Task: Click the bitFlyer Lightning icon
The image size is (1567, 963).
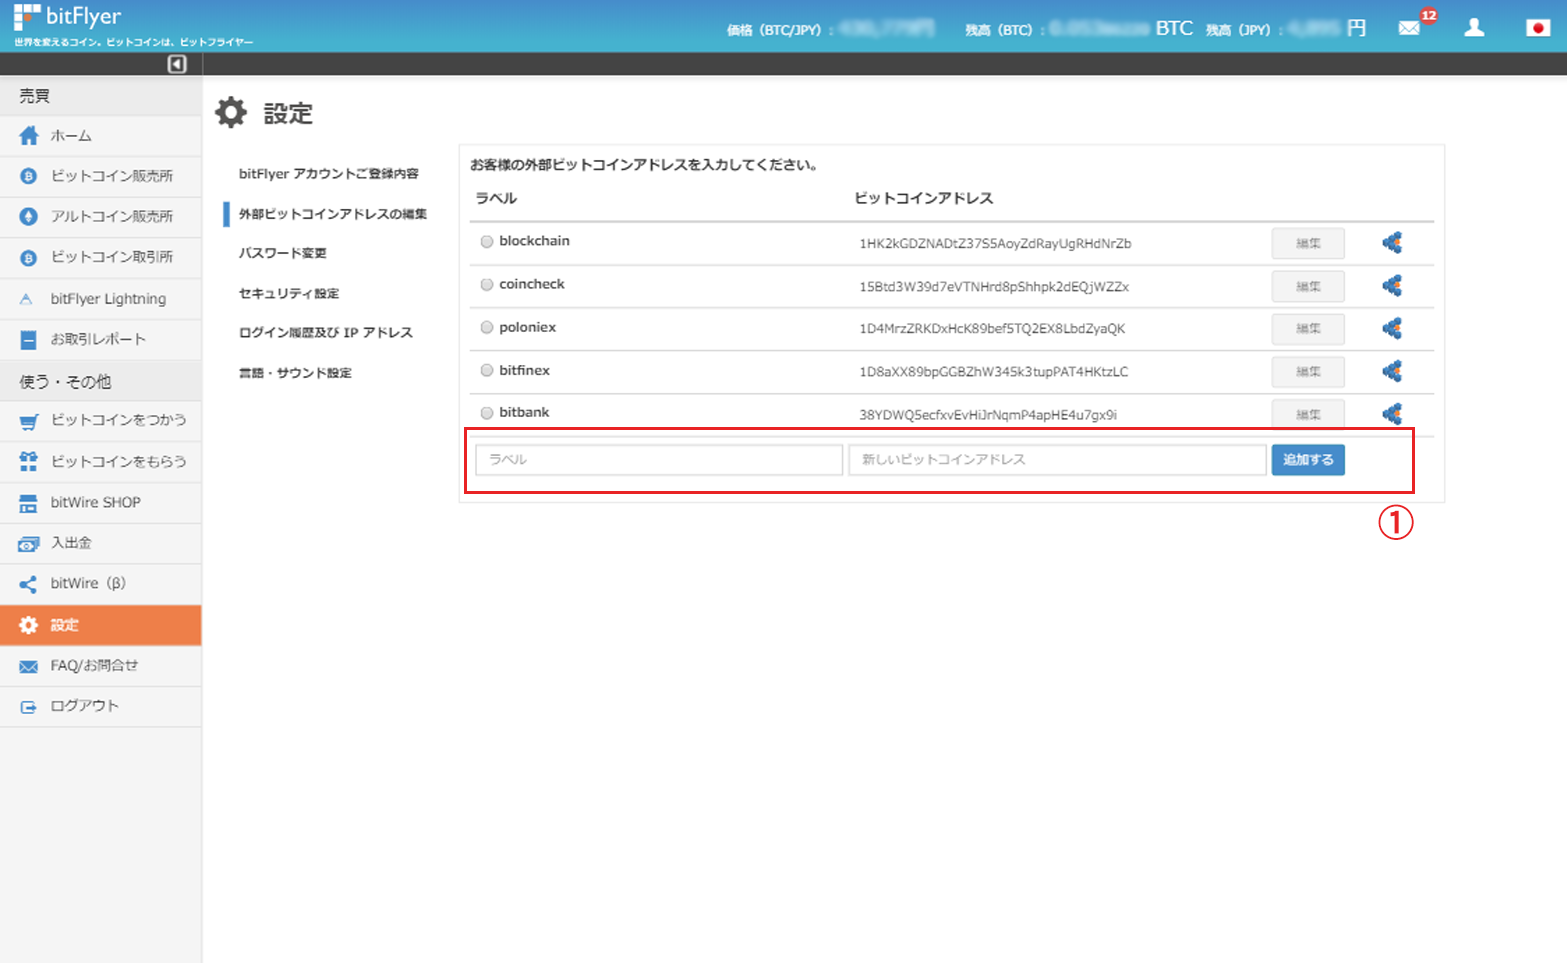Action: 27,298
